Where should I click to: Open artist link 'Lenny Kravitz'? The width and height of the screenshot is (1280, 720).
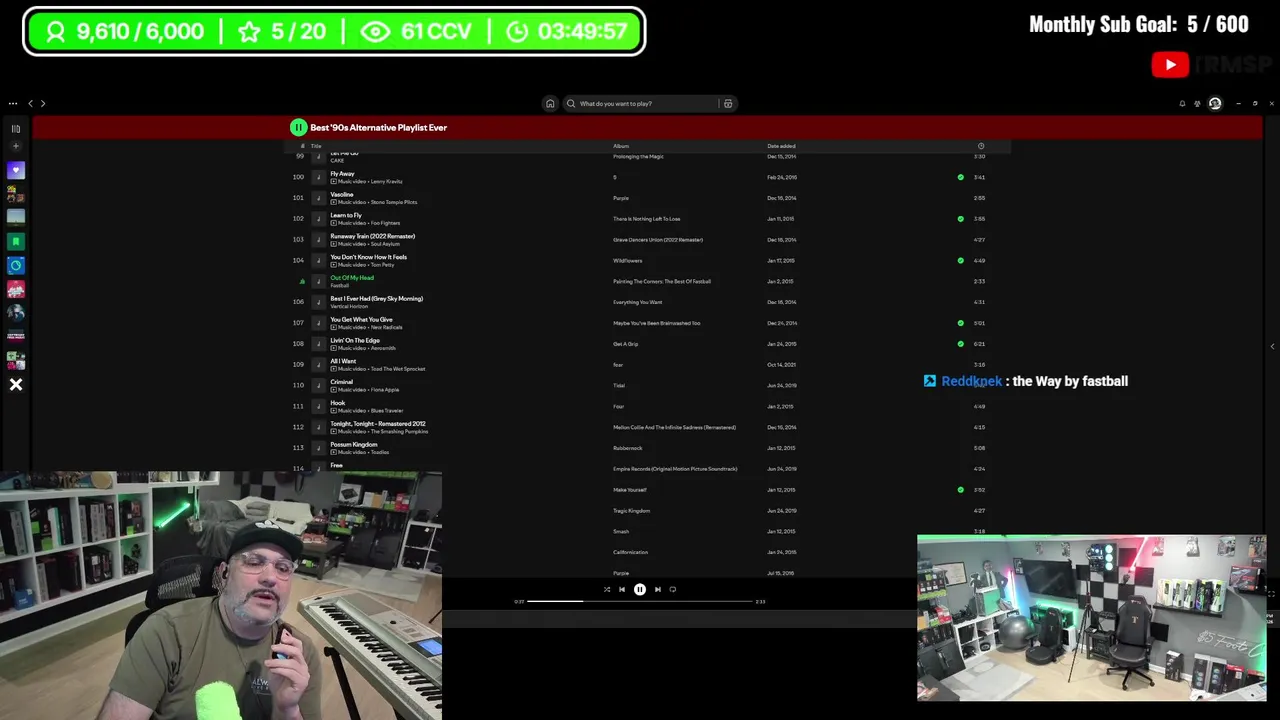(x=386, y=182)
